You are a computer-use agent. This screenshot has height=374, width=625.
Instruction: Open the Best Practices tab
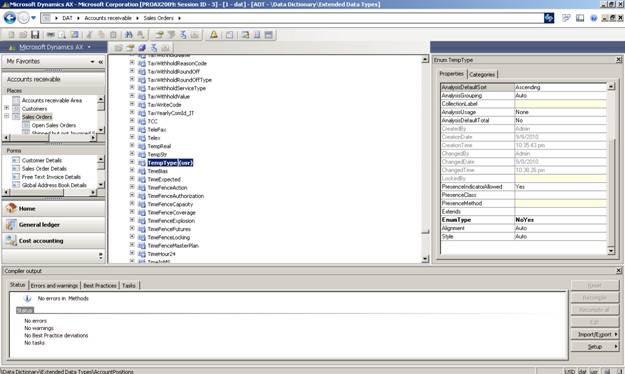coord(100,285)
